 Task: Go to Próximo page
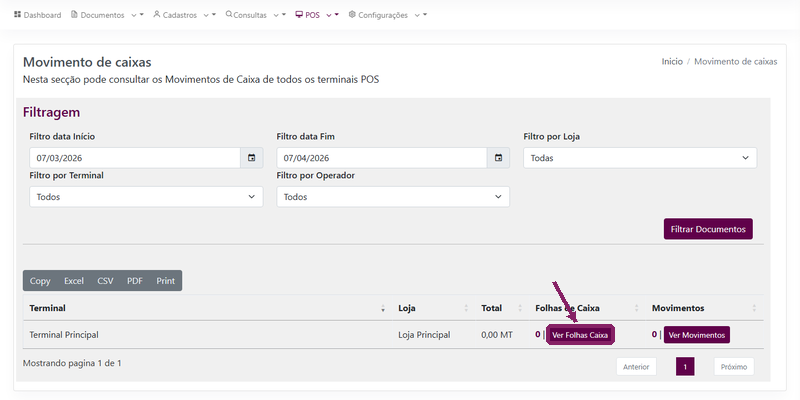coord(734,367)
